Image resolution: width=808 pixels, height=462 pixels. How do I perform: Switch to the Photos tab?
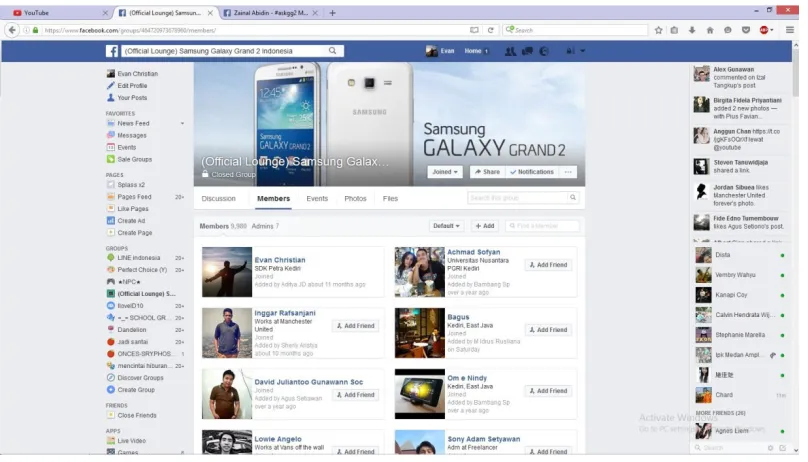pos(355,198)
